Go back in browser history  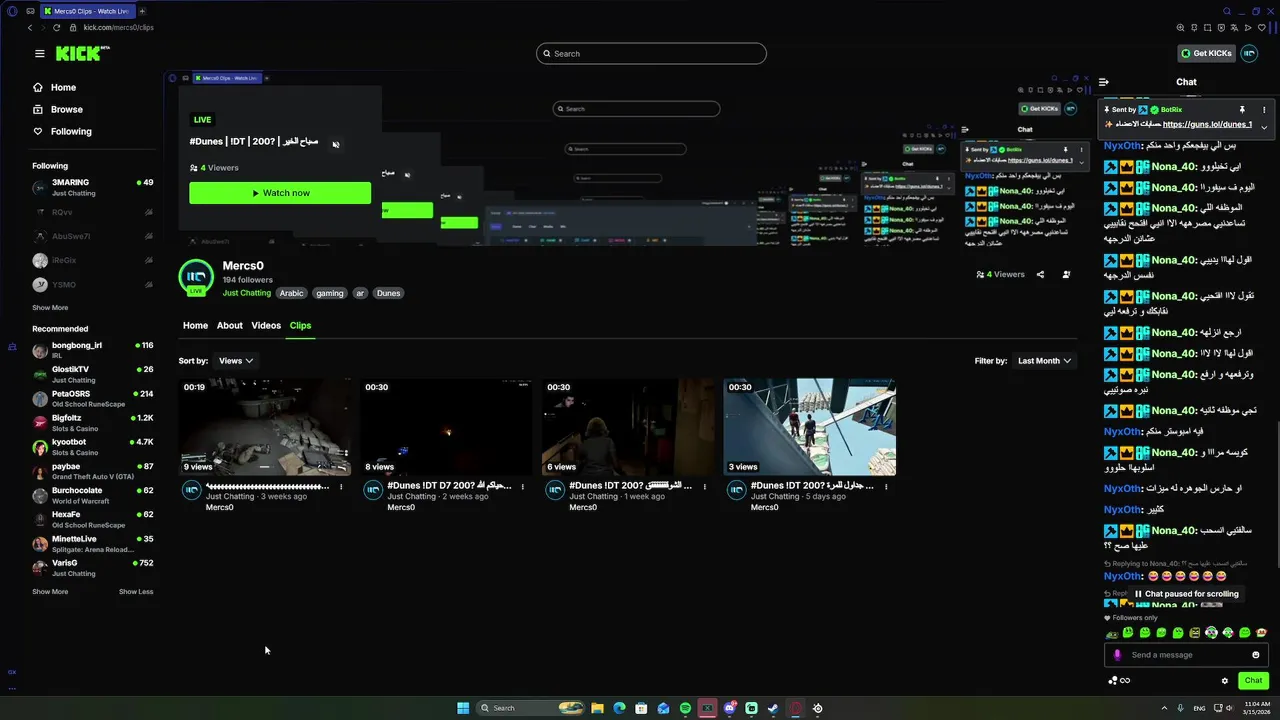pyautogui.click(x=30, y=28)
